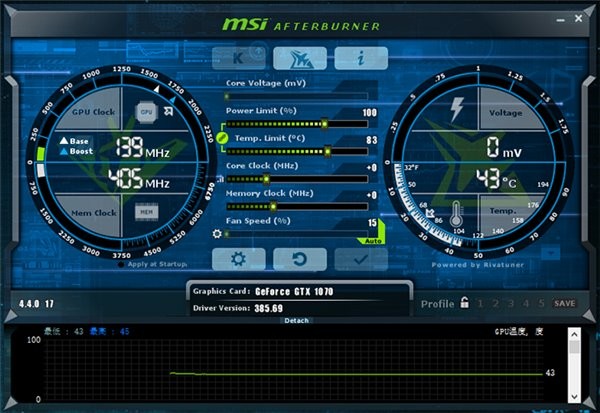Select profile slot 2
This screenshot has width=600, height=413.
point(496,304)
